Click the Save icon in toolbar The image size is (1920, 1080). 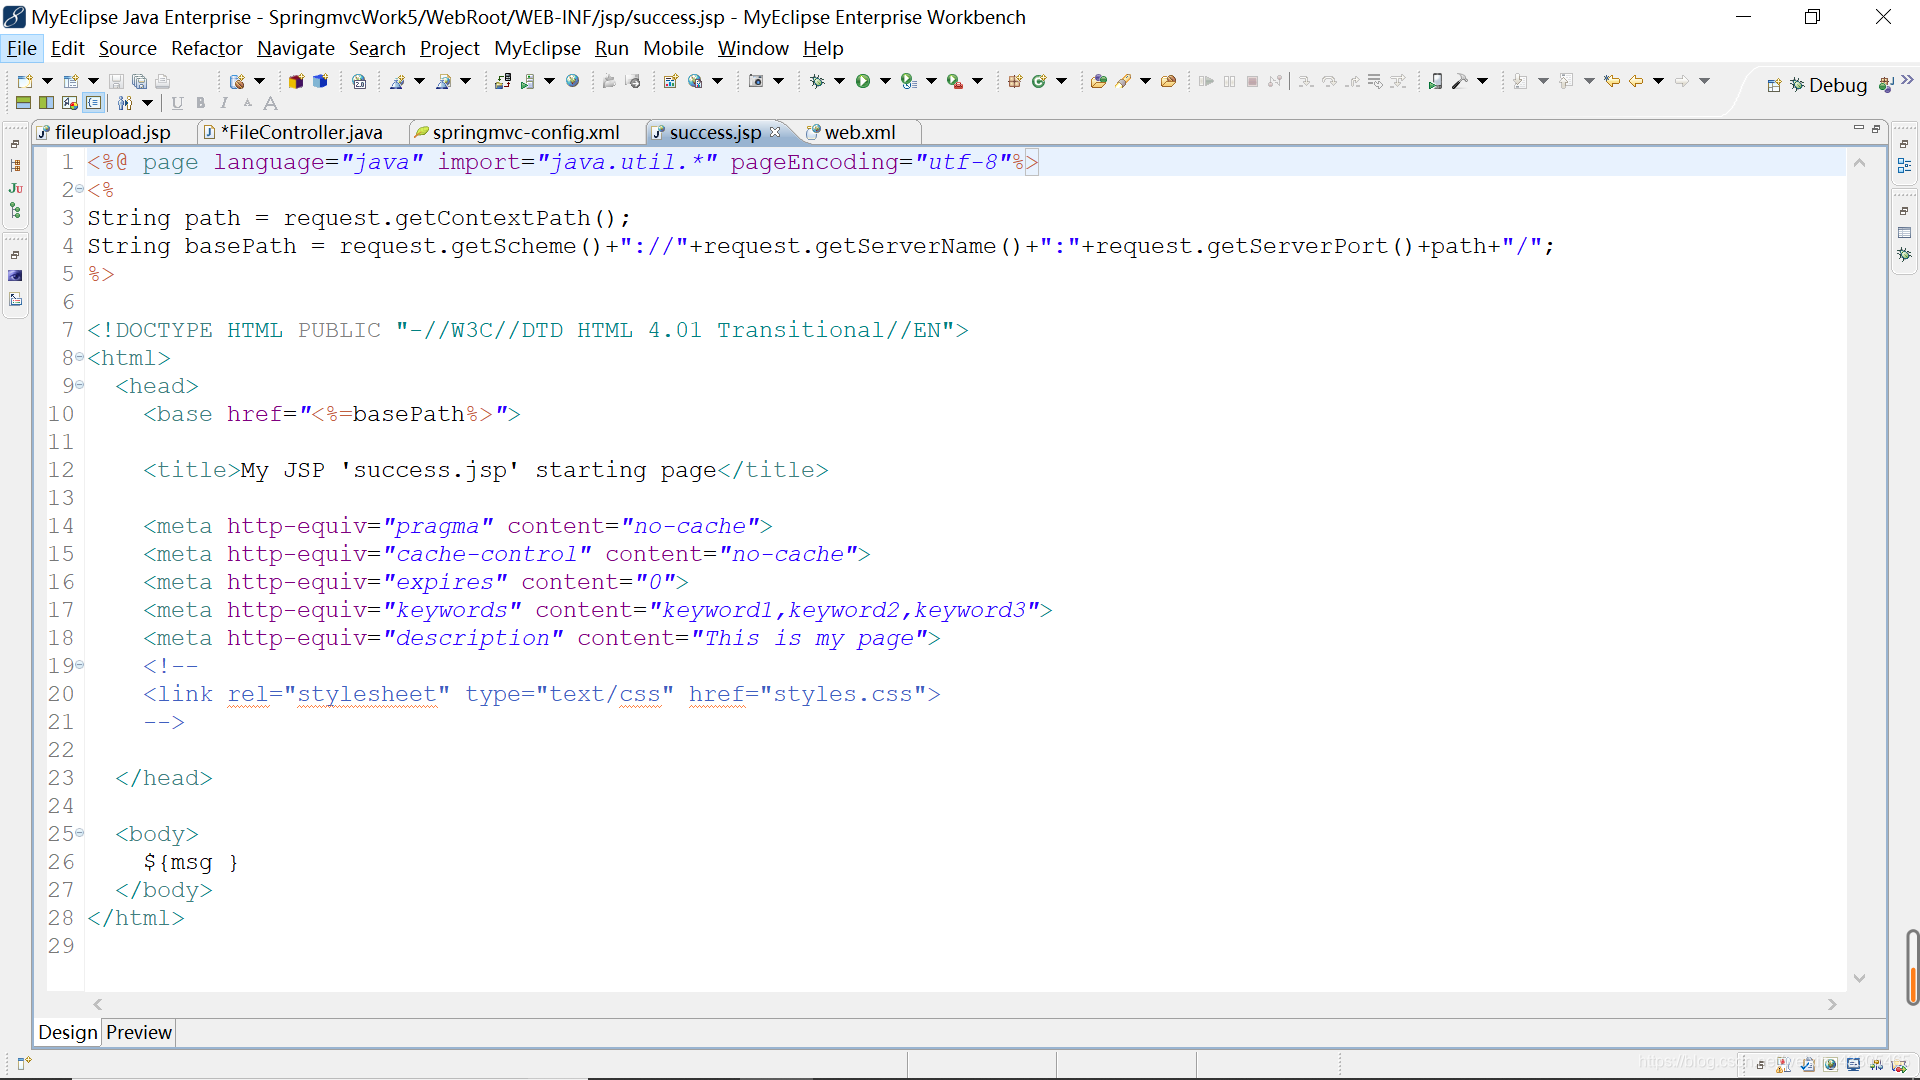pyautogui.click(x=116, y=81)
